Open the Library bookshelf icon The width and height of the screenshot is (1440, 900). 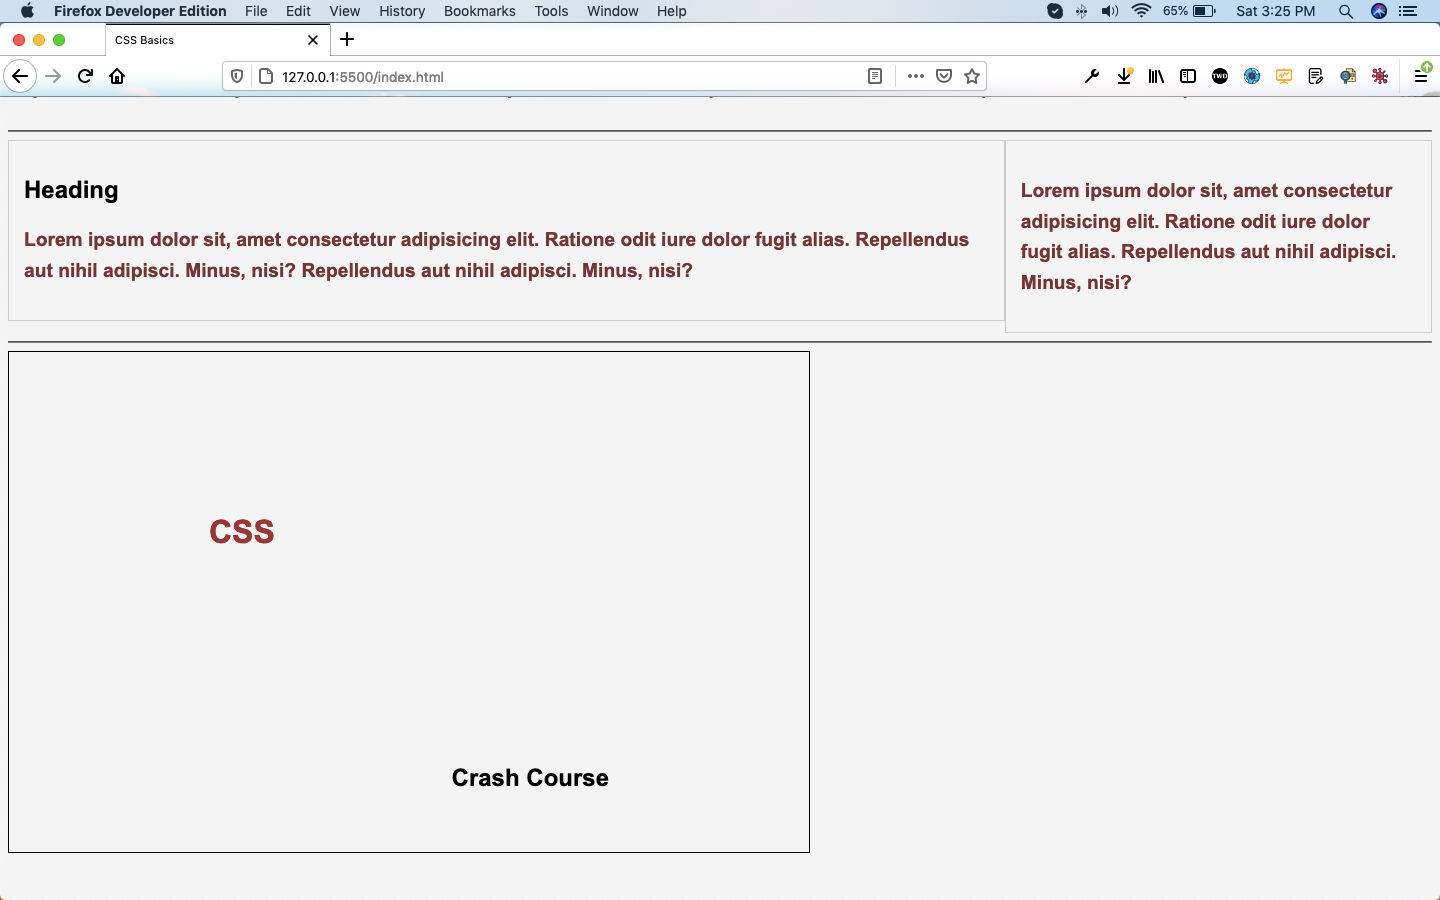coord(1156,76)
